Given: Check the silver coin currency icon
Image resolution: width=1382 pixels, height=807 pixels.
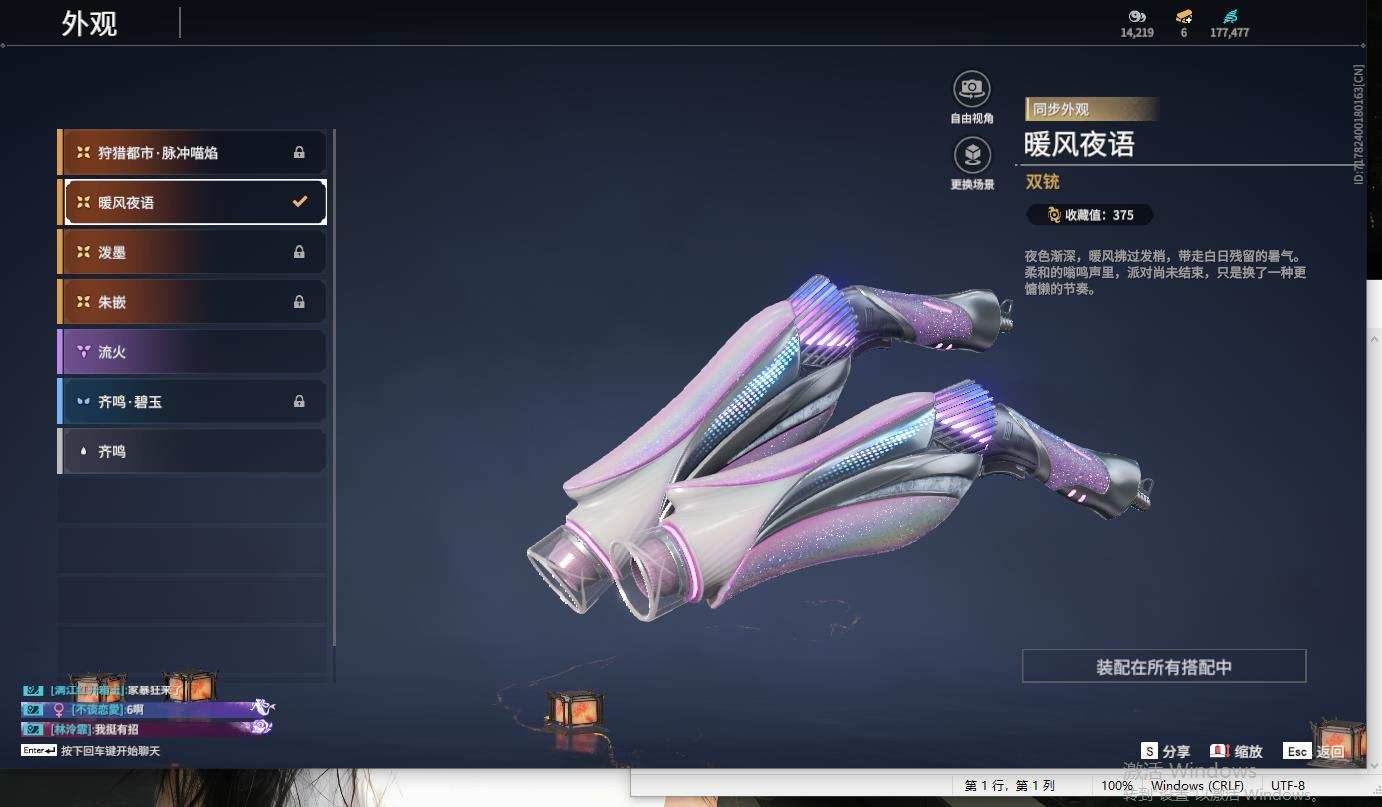Looking at the screenshot, I should click(x=1137, y=16).
